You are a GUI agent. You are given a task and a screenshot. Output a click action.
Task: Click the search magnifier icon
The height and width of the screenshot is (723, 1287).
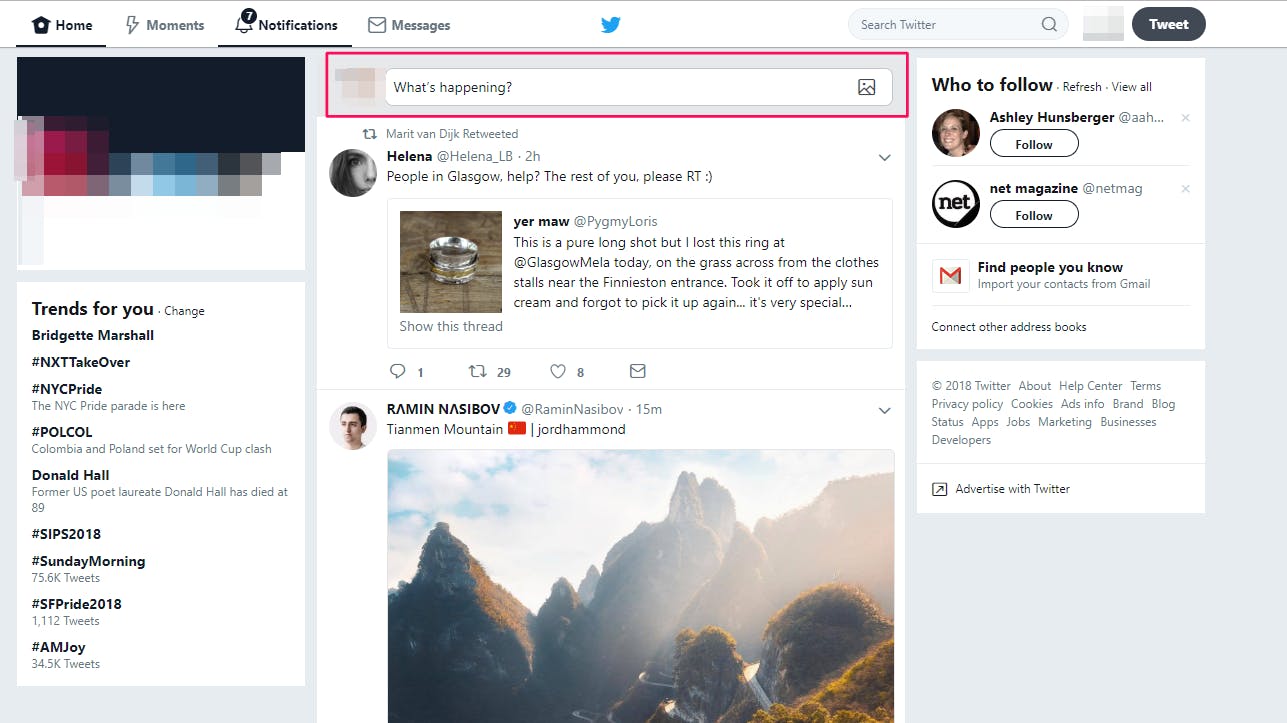tap(1049, 25)
